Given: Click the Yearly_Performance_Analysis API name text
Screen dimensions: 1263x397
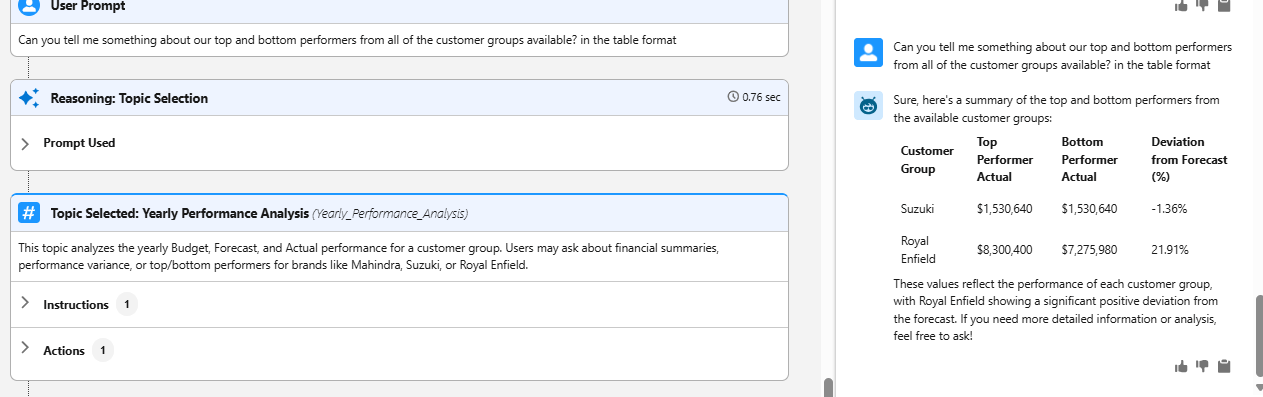Looking at the screenshot, I should pyautogui.click(x=390, y=213).
